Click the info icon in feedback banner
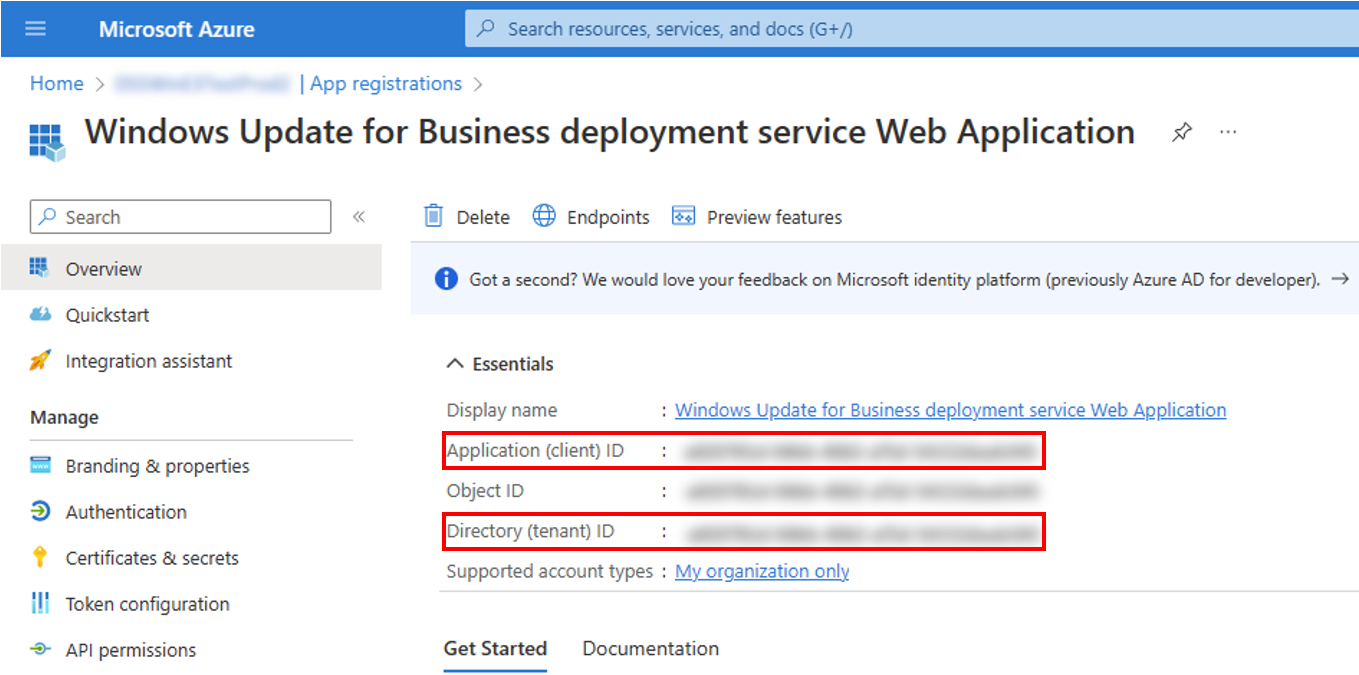 [447, 279]
